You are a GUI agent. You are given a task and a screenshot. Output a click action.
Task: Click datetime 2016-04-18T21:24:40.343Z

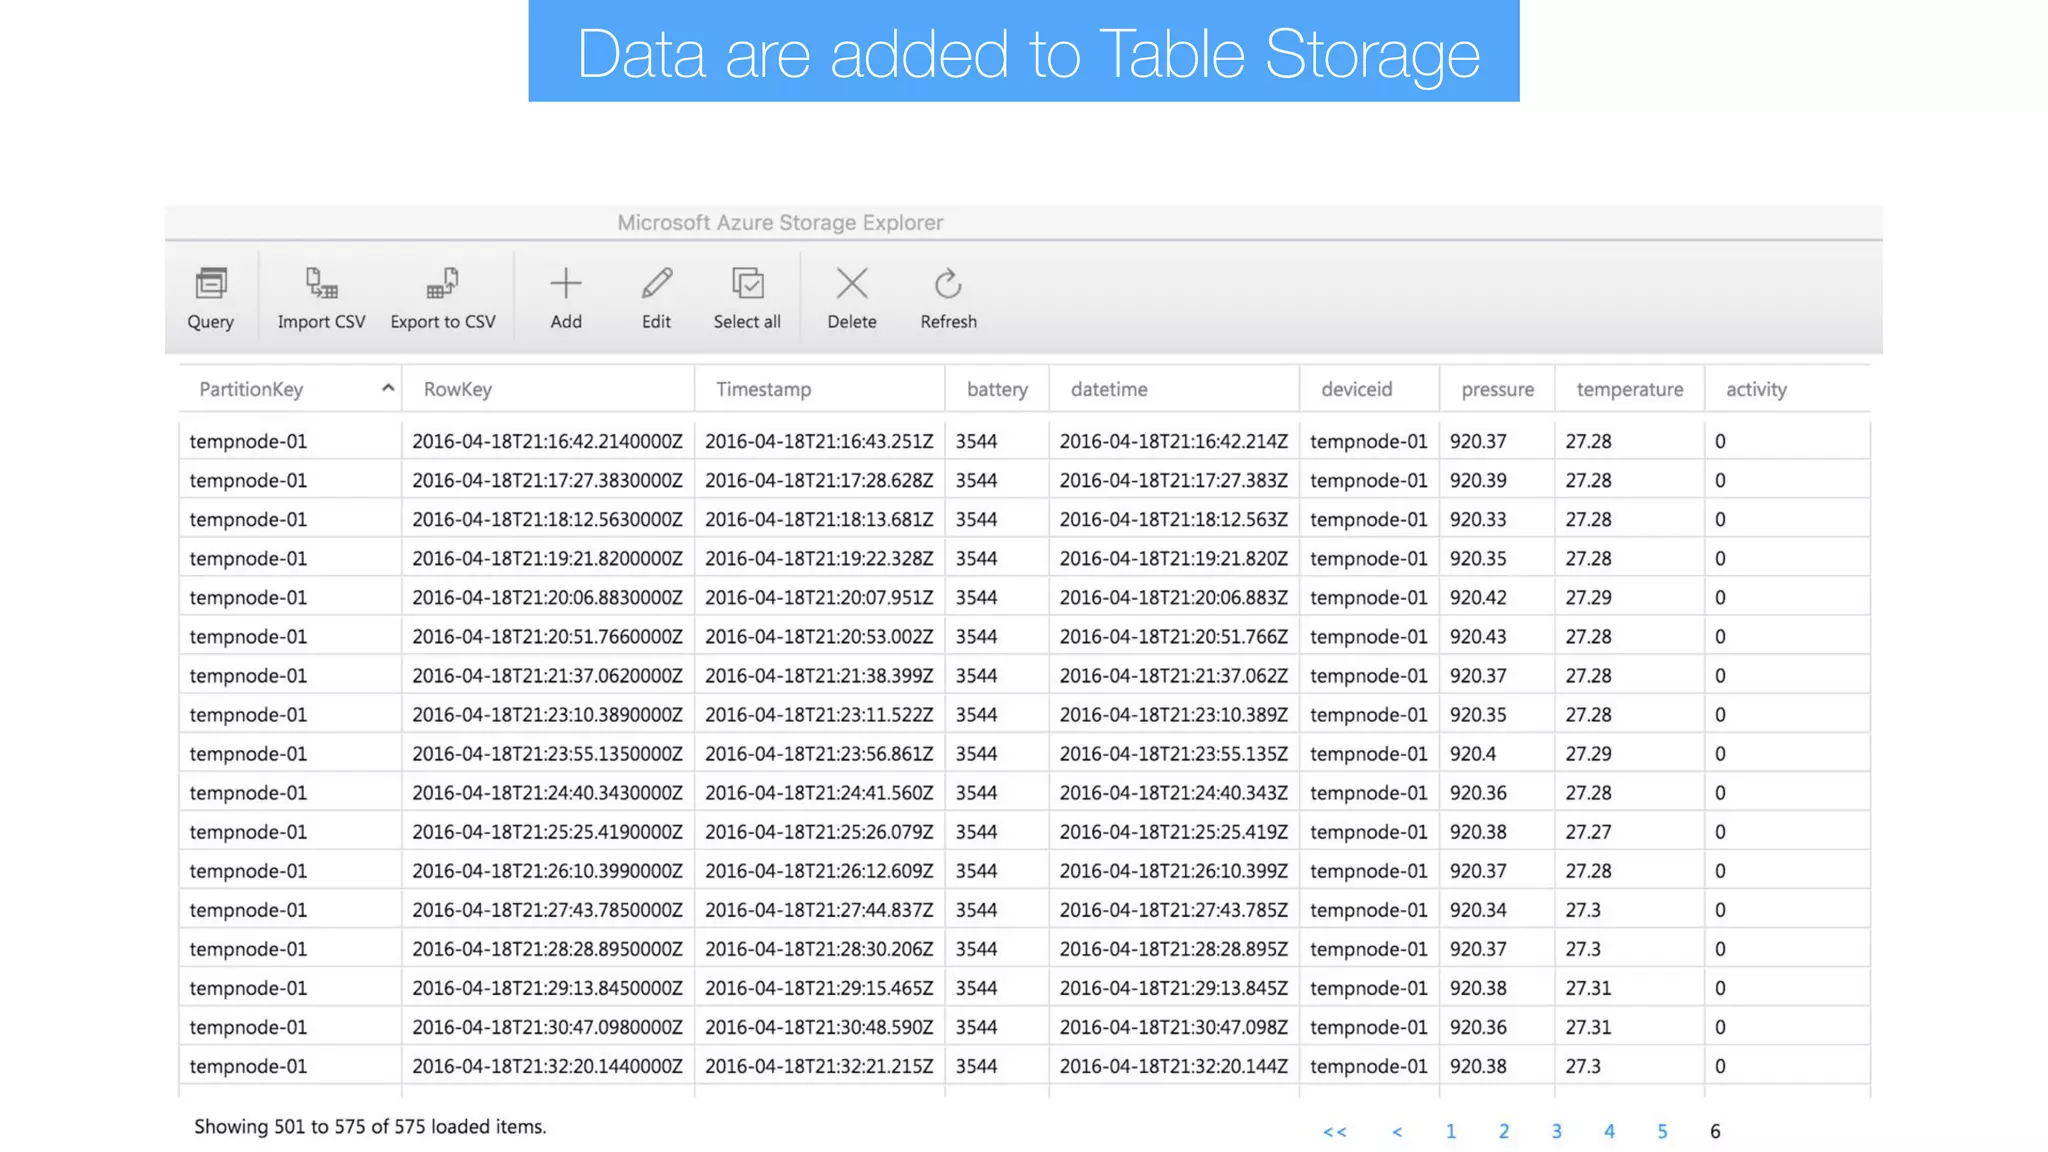(x=1174, y=793)
